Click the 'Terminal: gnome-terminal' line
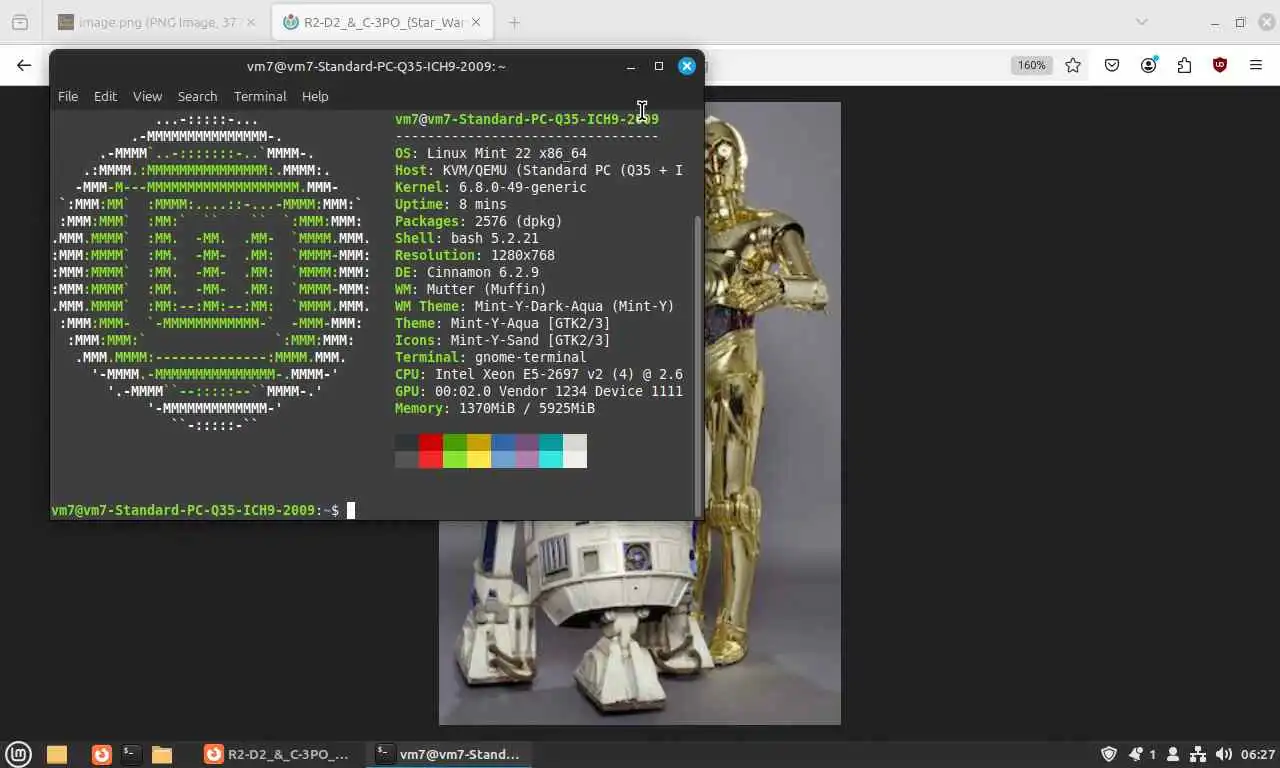The height and width of the screenshot is (768, 1280). 491,357
